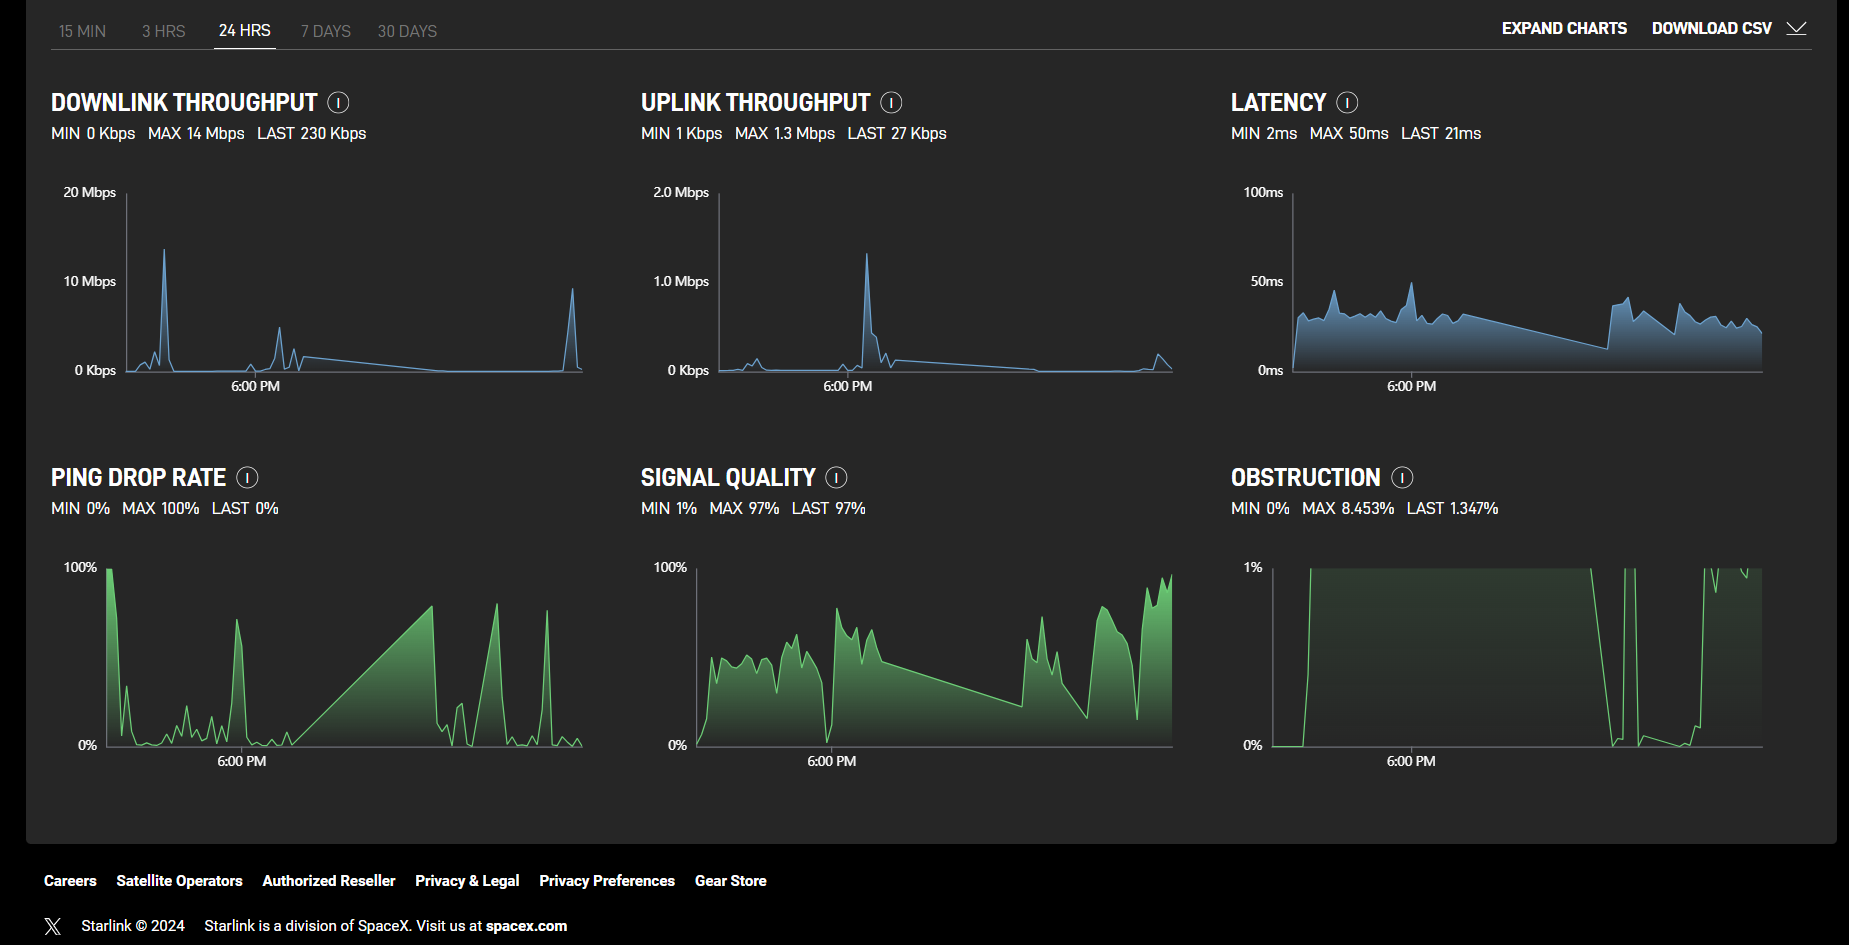Click the 'MAX 100%' ping drop value

click(161, 509)
